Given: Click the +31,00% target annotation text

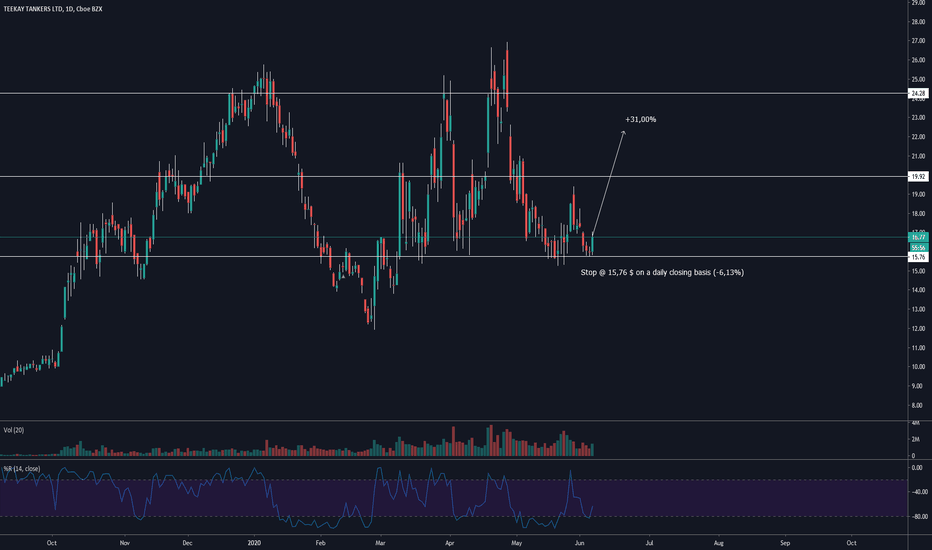Looking at the screenshot, I should 641,120.
